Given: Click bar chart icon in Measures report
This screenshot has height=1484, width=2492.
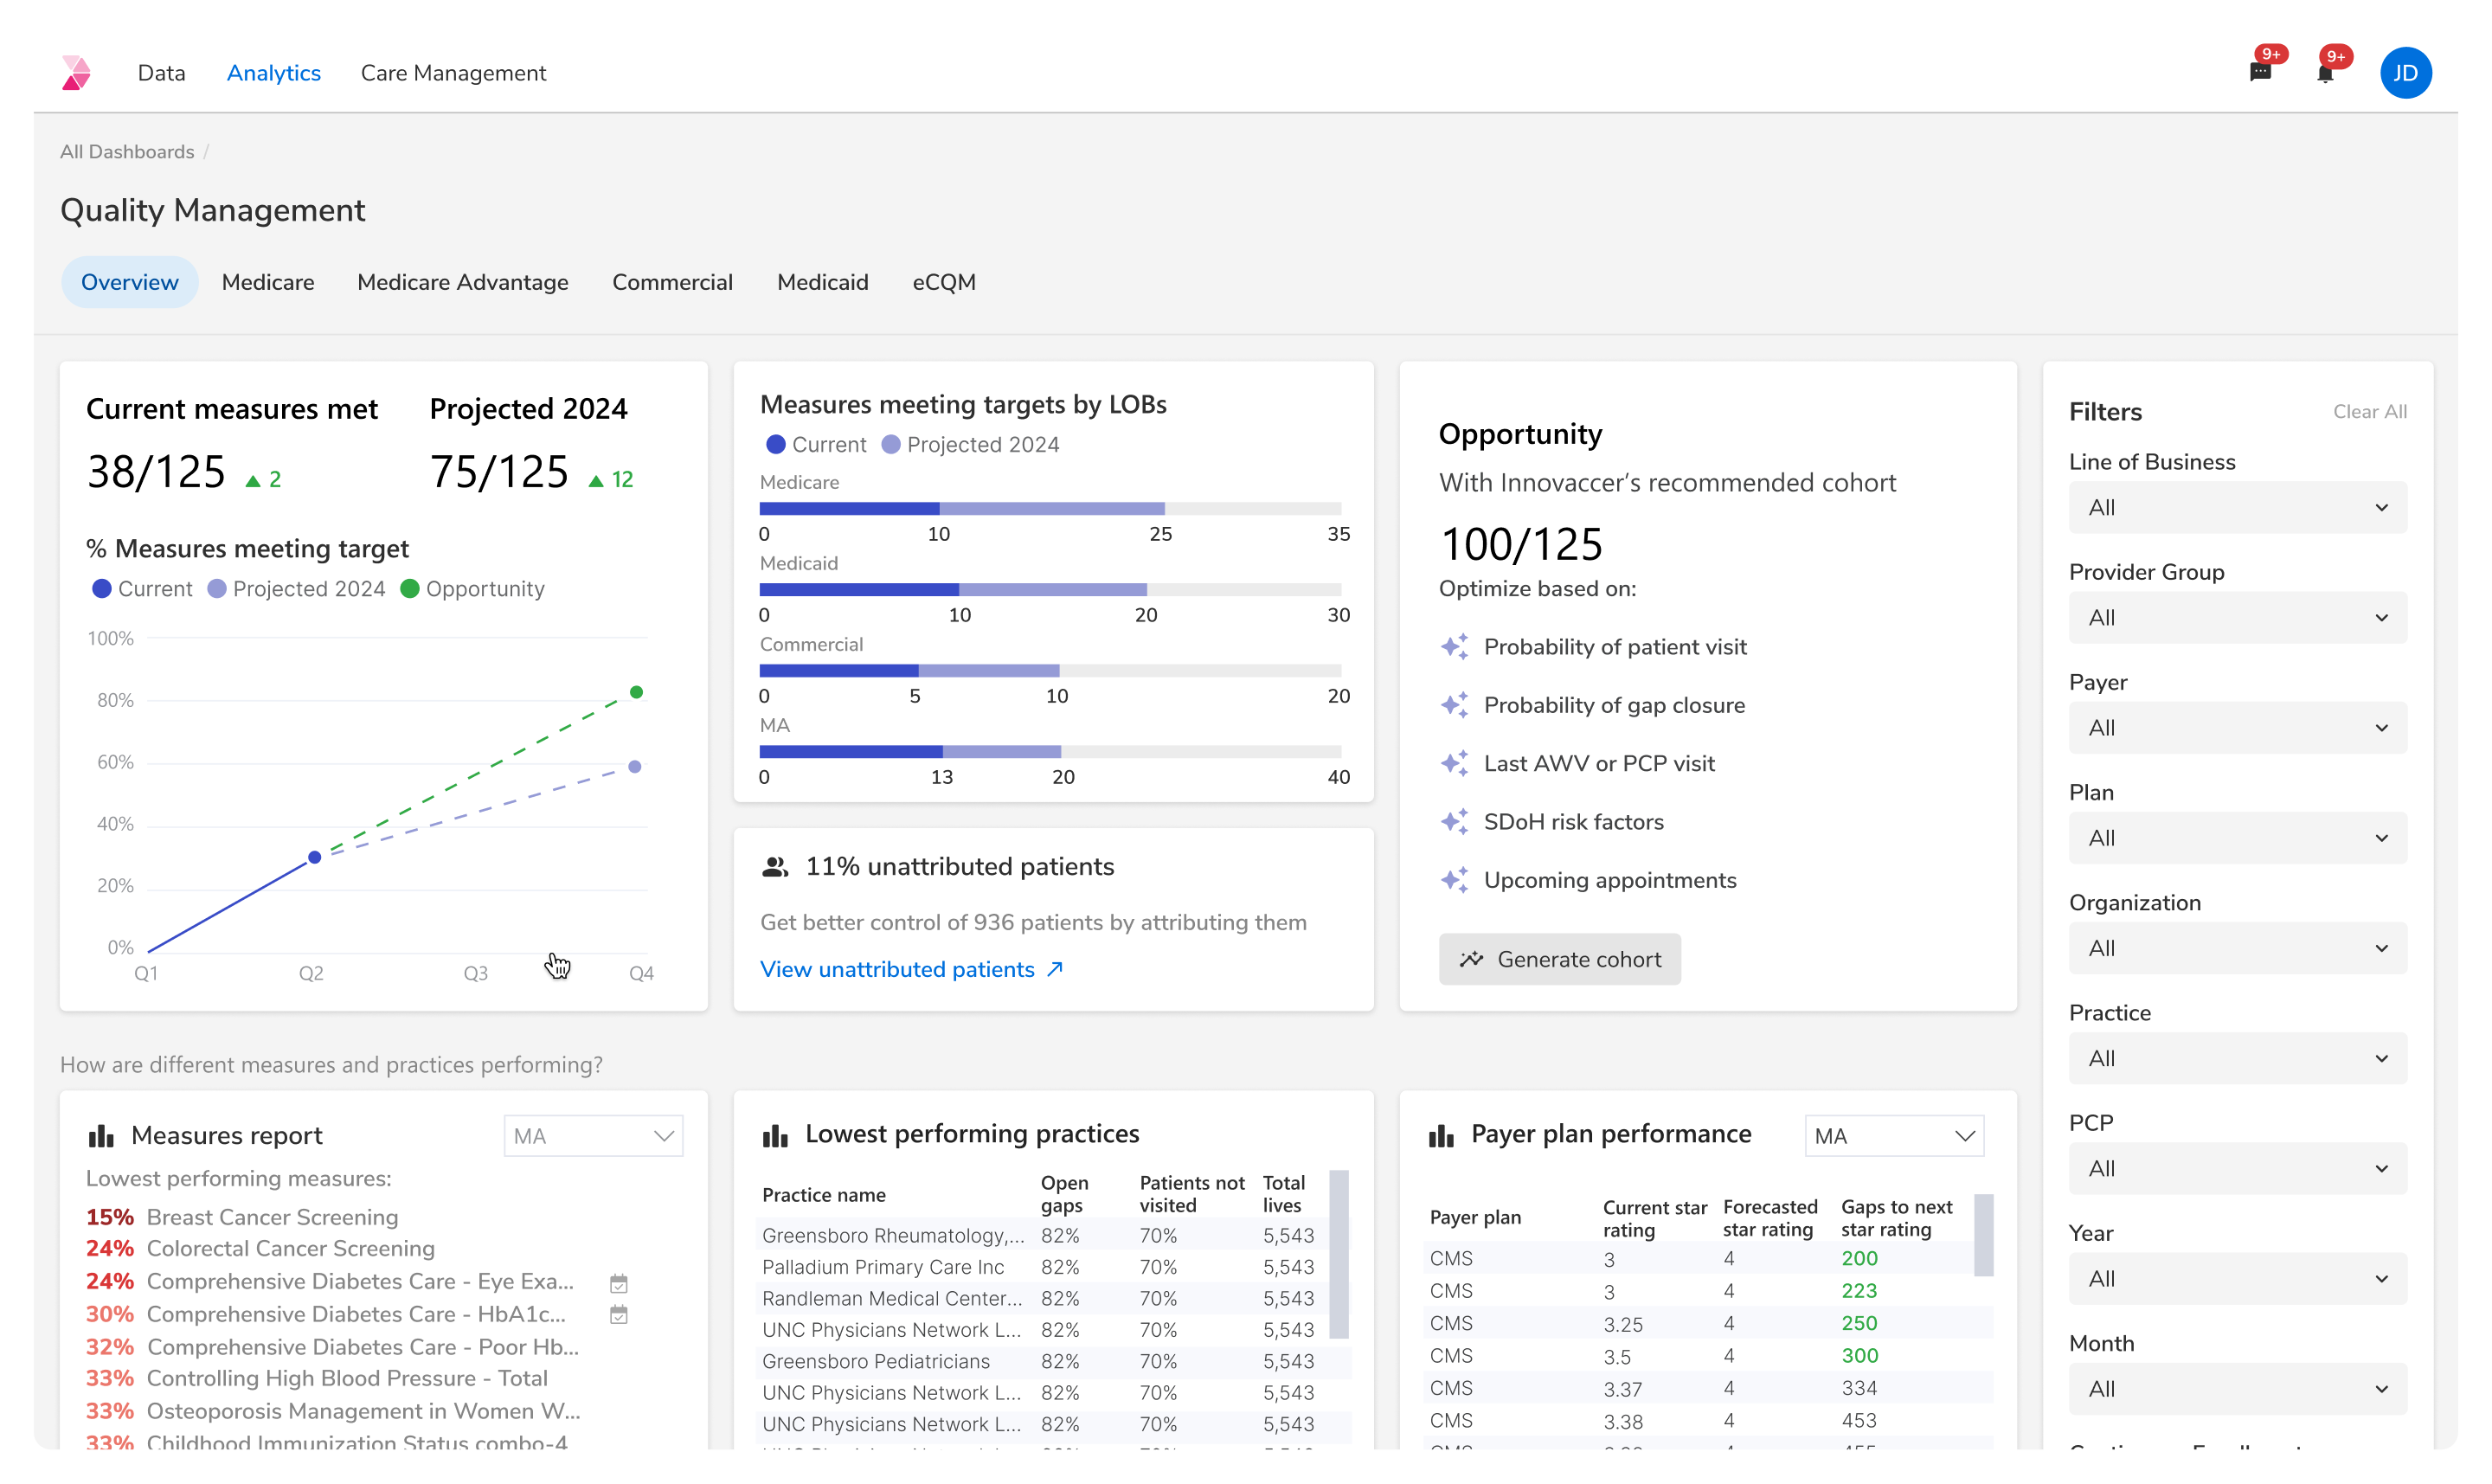Looking at the screenshot, I should click(101, 1136).
